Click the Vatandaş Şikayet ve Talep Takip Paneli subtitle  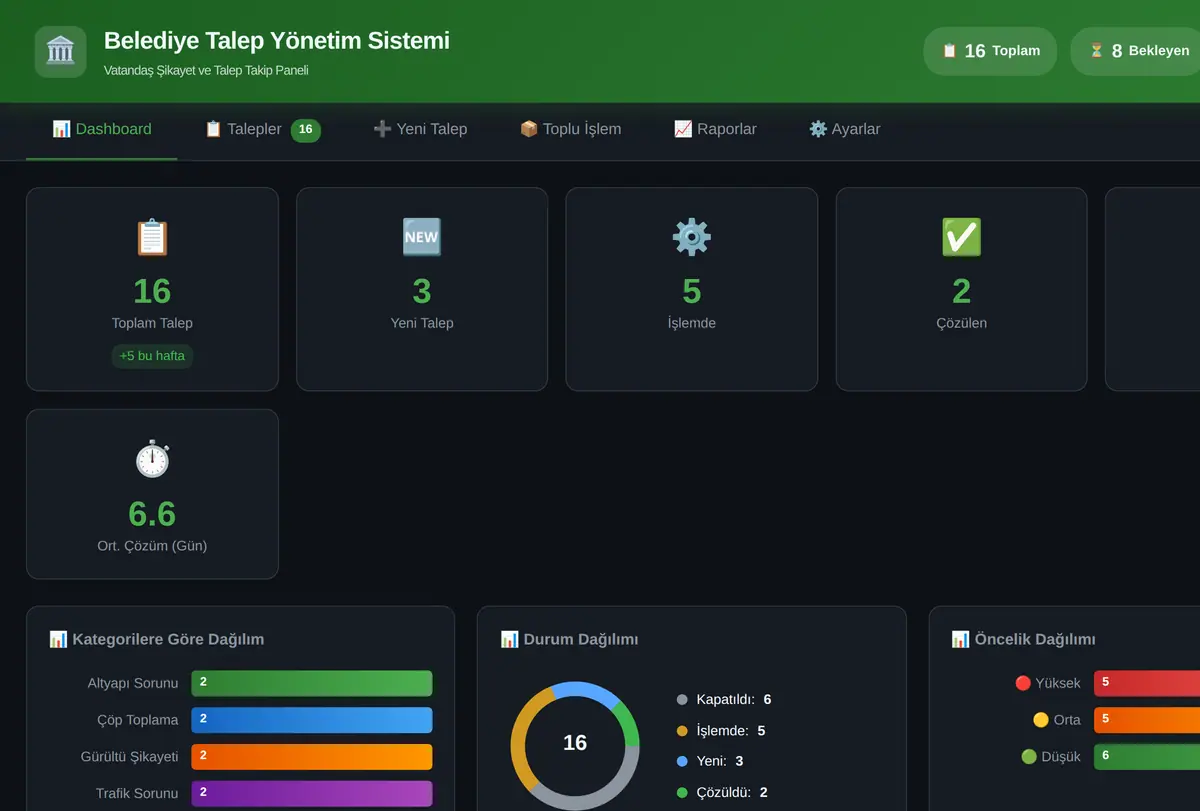[x=206, y=71]
